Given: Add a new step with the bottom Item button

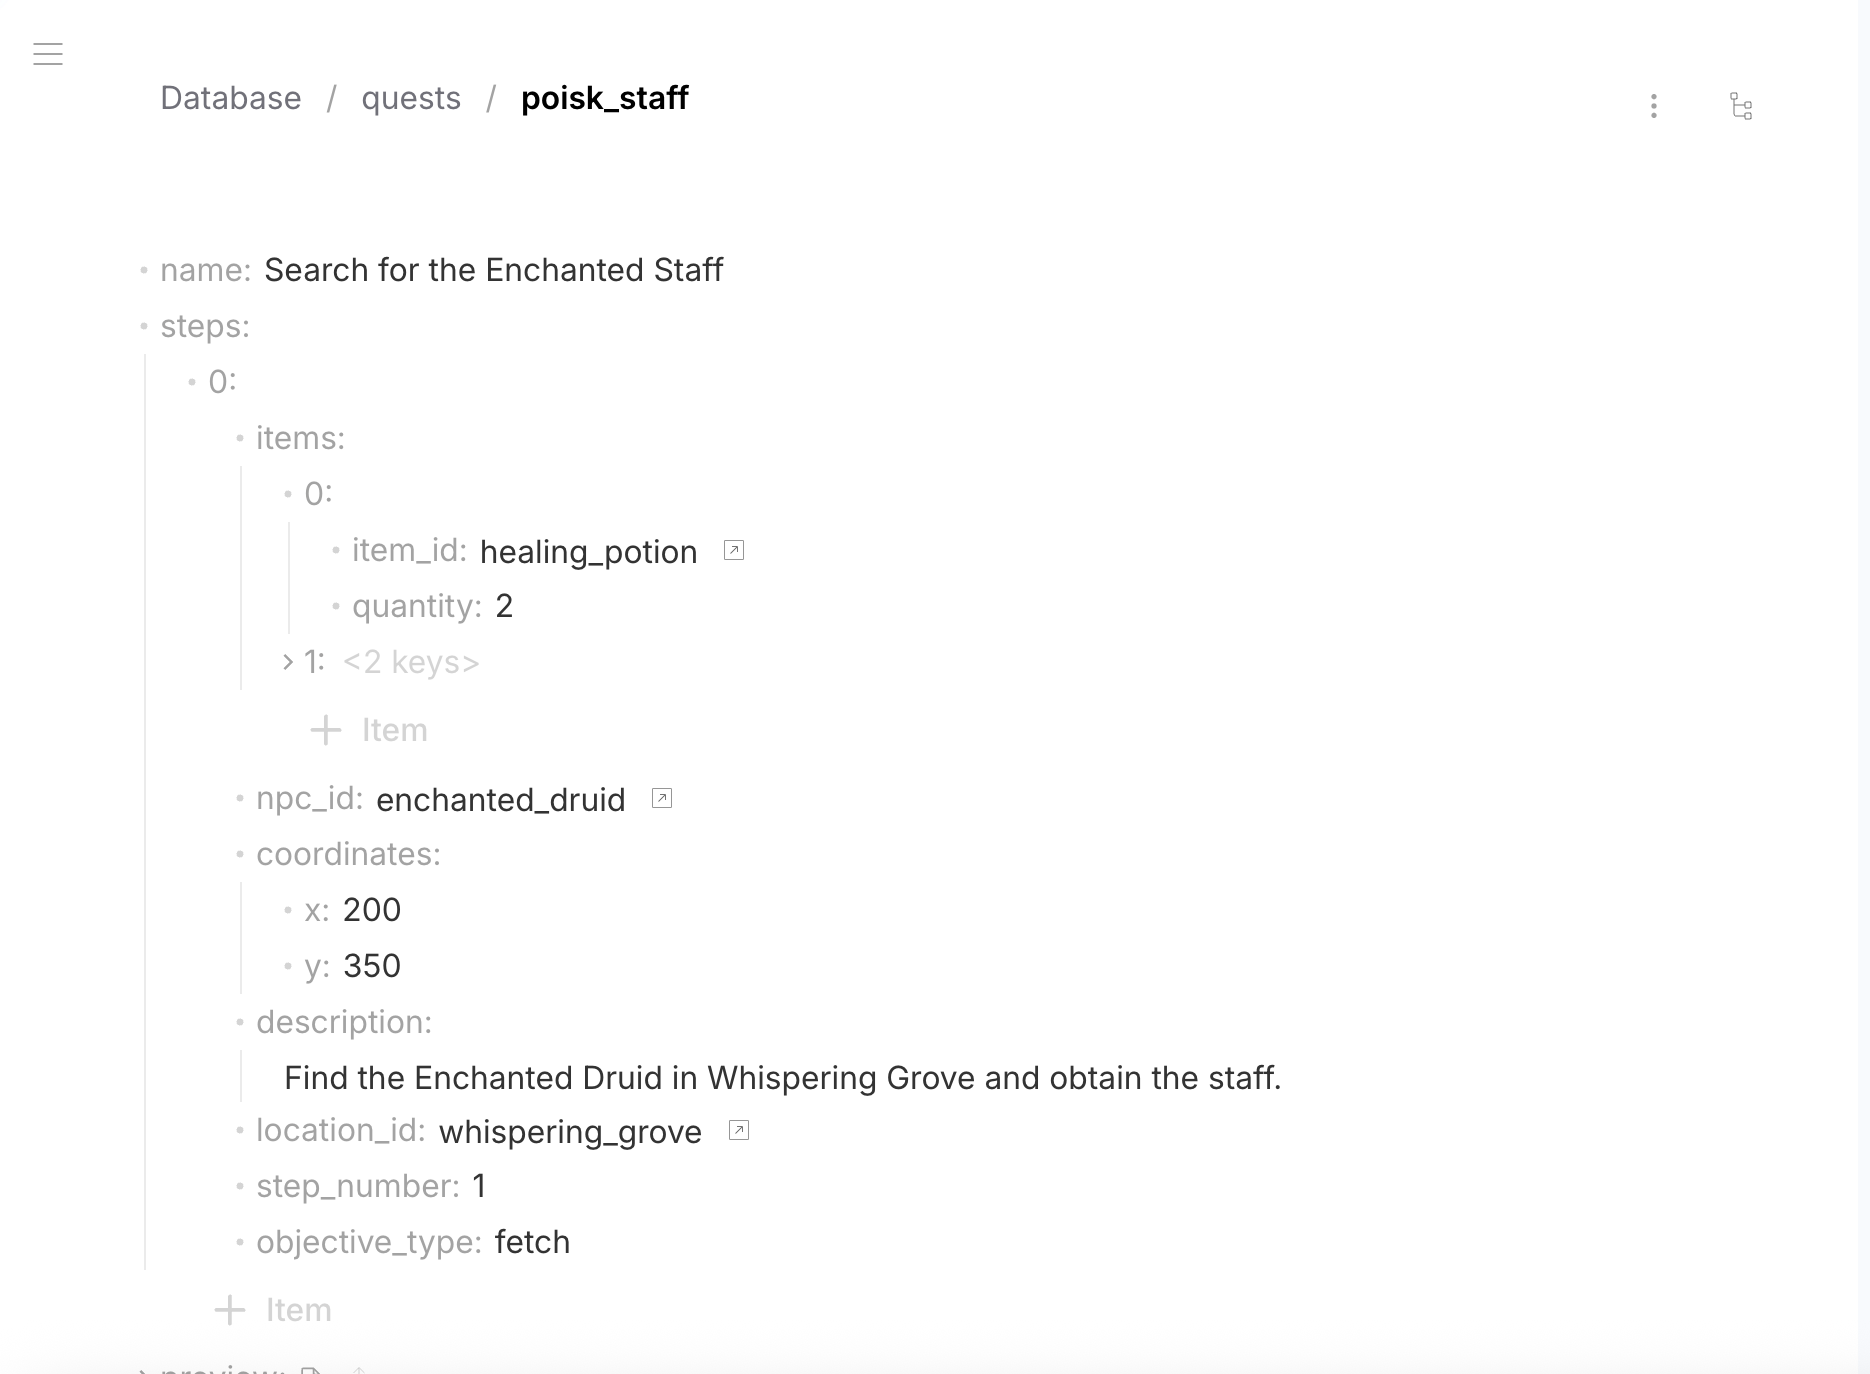Looking at the screenshot, I should (272, 1309).
